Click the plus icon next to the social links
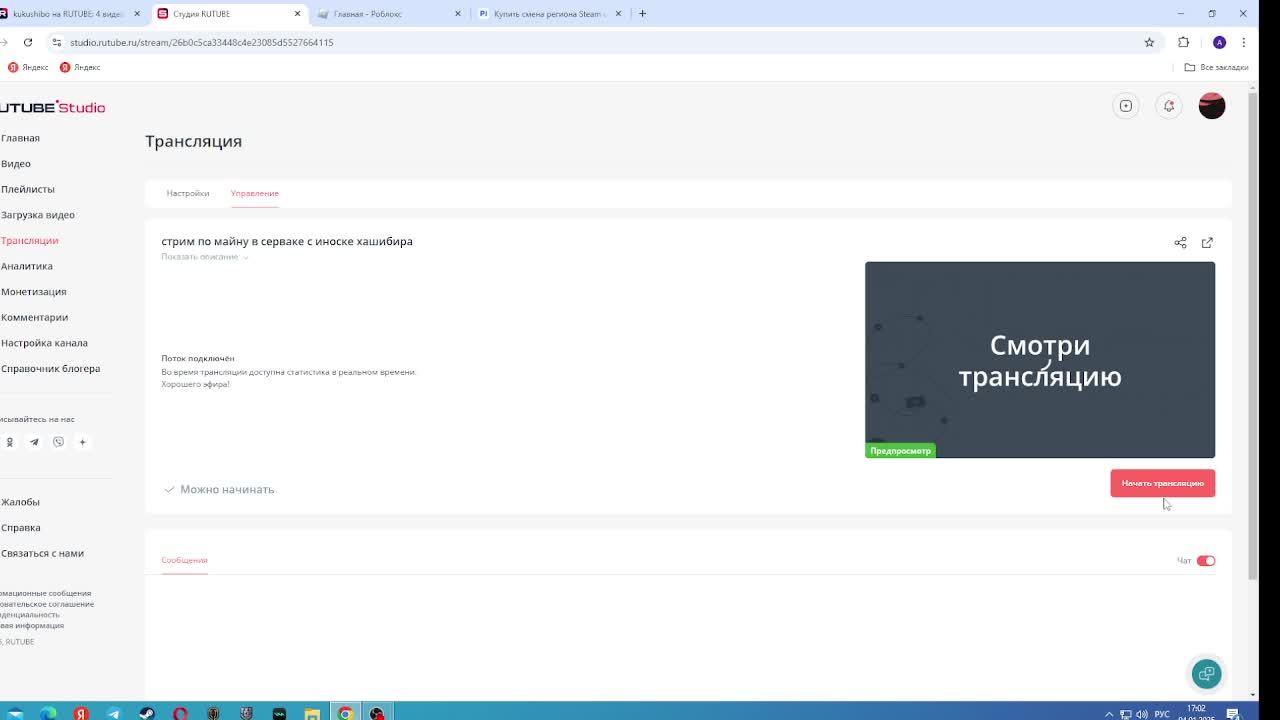 click(83, 442)
